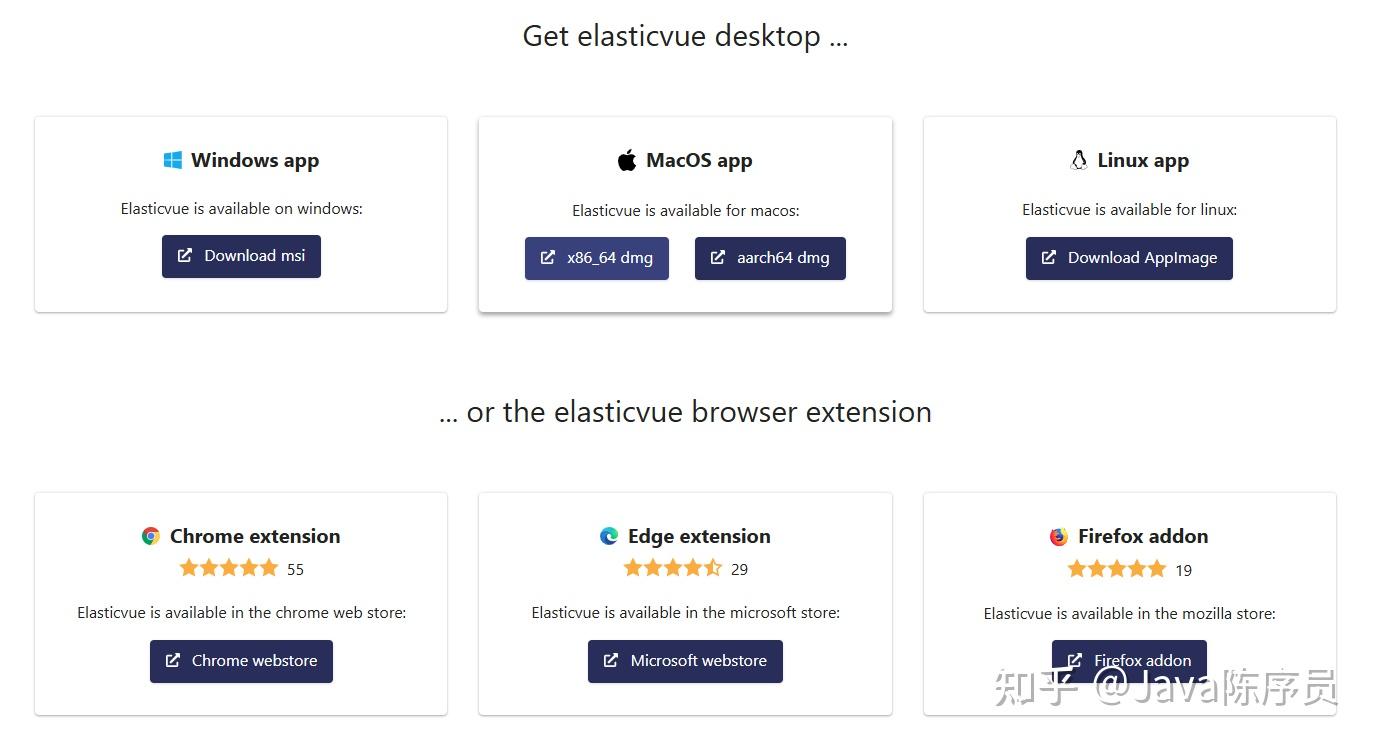The image size is (1375, 744).
Task: Click the Edge browser icon
Action: (x=608, y=535)
